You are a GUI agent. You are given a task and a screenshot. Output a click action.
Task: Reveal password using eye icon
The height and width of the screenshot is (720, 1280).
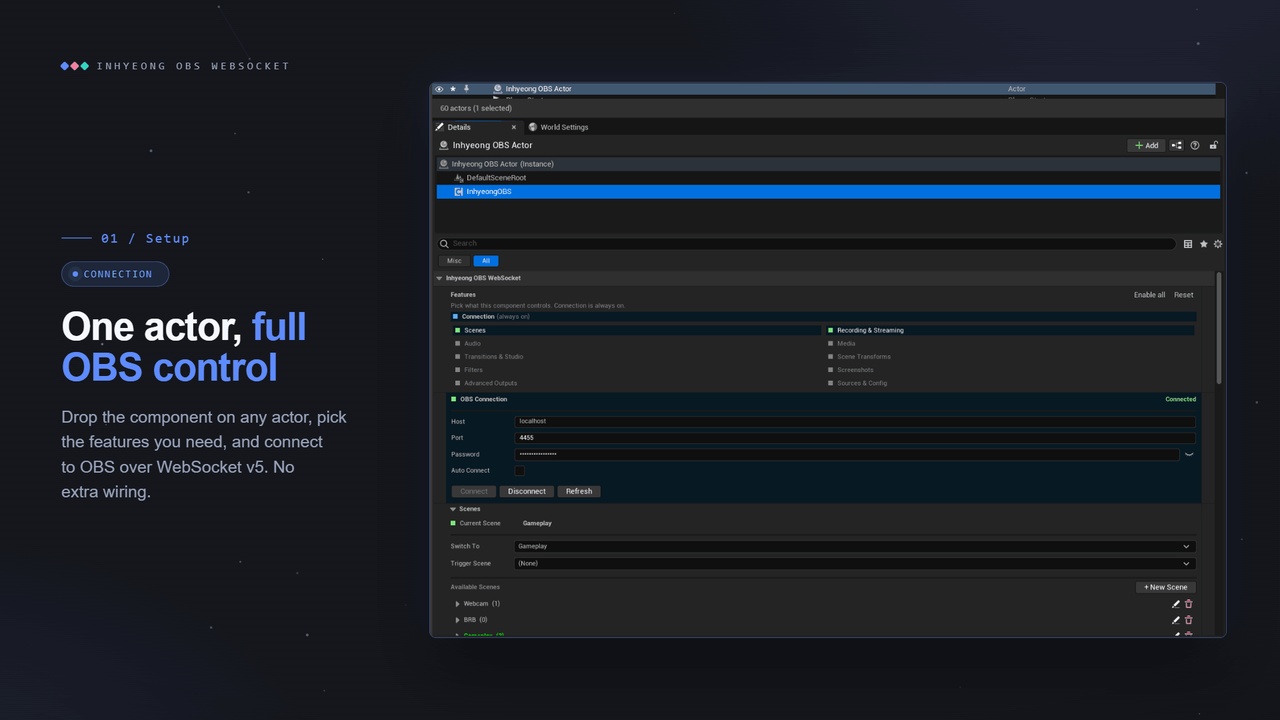tap(1189, 454)
